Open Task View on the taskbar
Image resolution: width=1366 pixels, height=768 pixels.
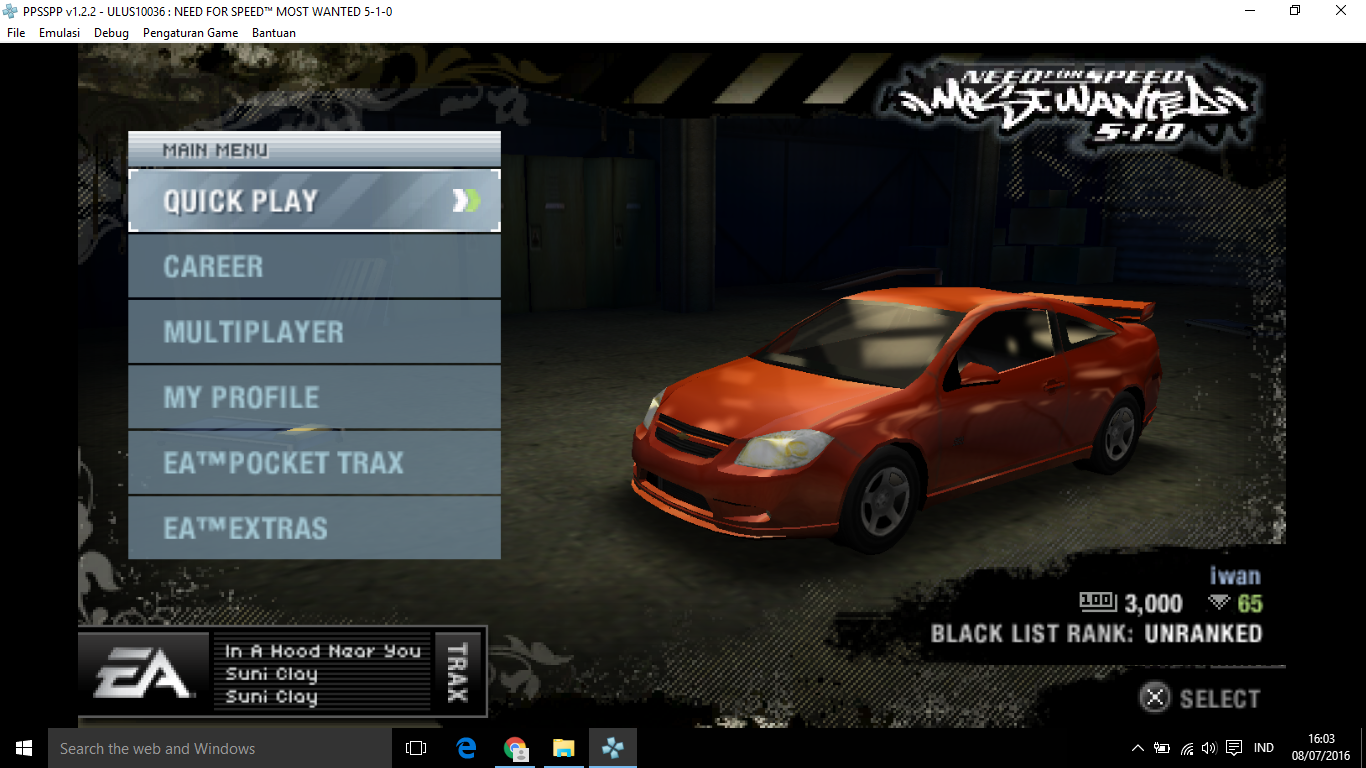click(416, 748)
